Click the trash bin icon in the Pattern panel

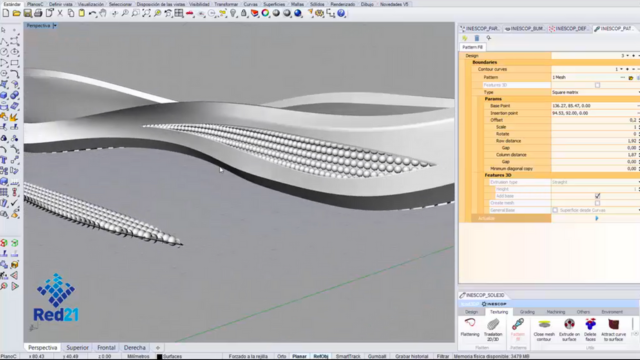[476, 38]
